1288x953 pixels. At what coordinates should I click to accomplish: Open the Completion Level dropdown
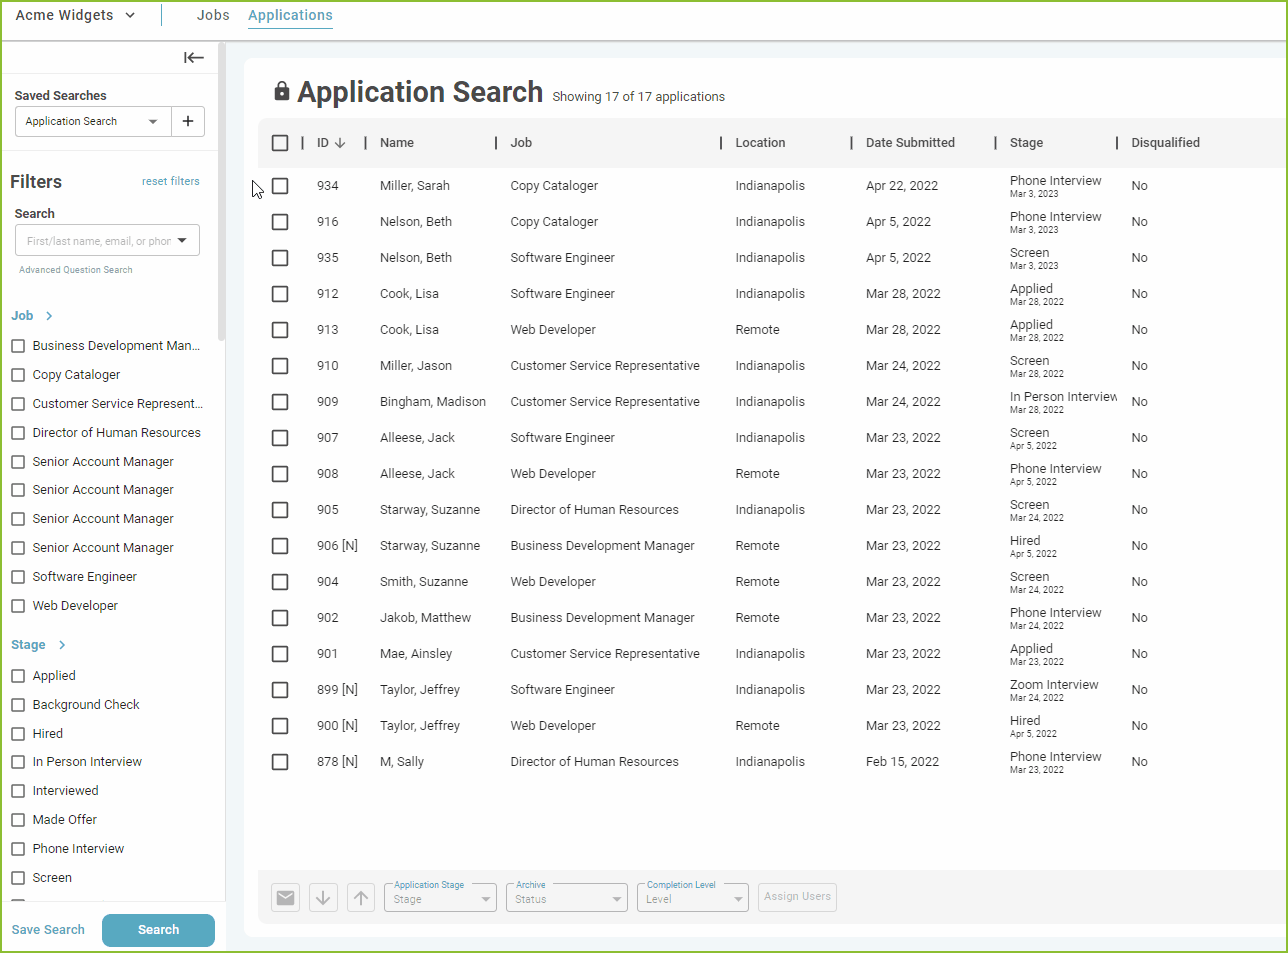(692, 898)
